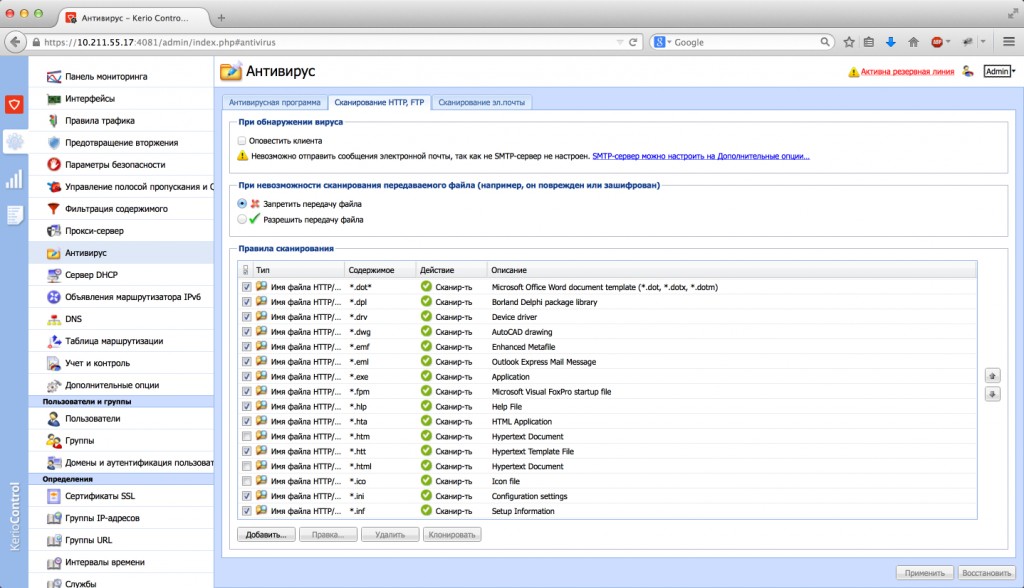The image size is (1024, 588).
Task: Enable the *.htm rule checkbox
Action: (246, 436)
